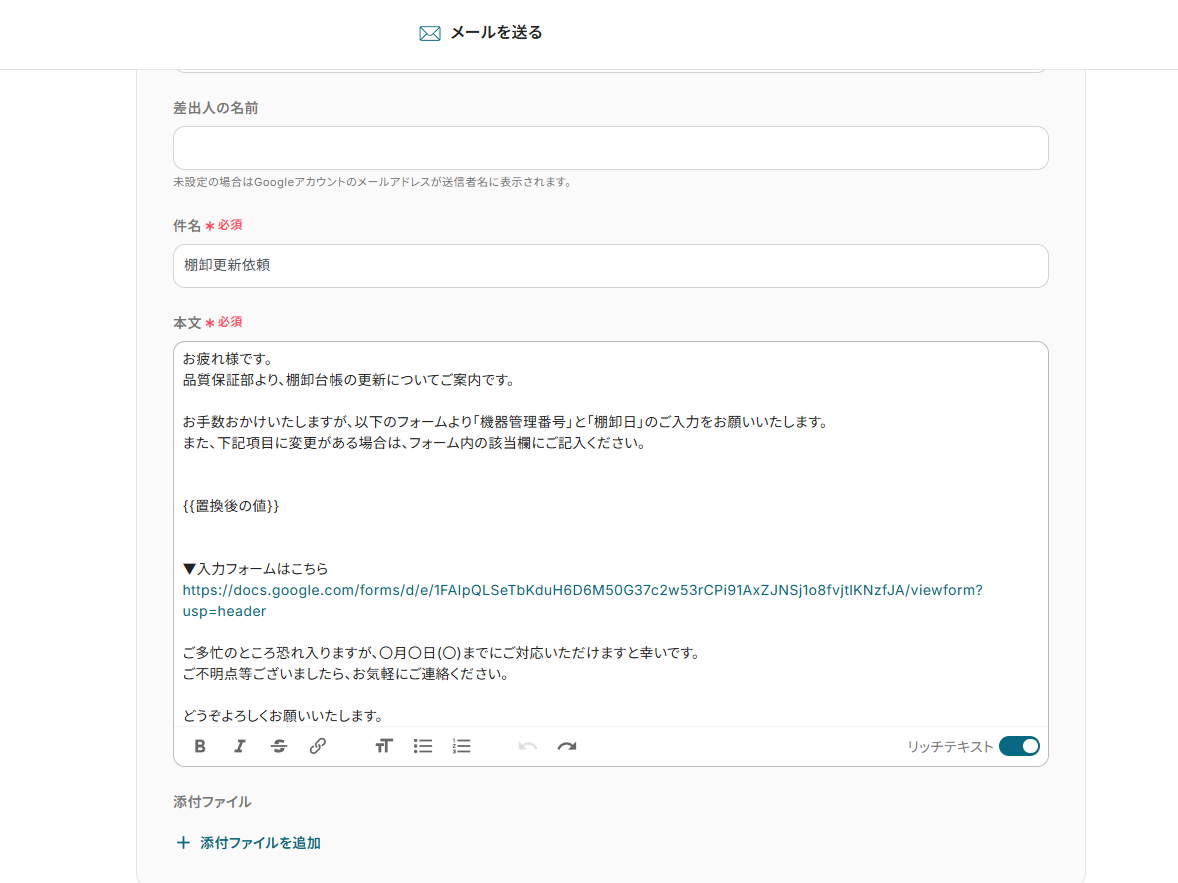Apply italic formatting to body text
1178x883 pixels.
[x=239, y=746]
